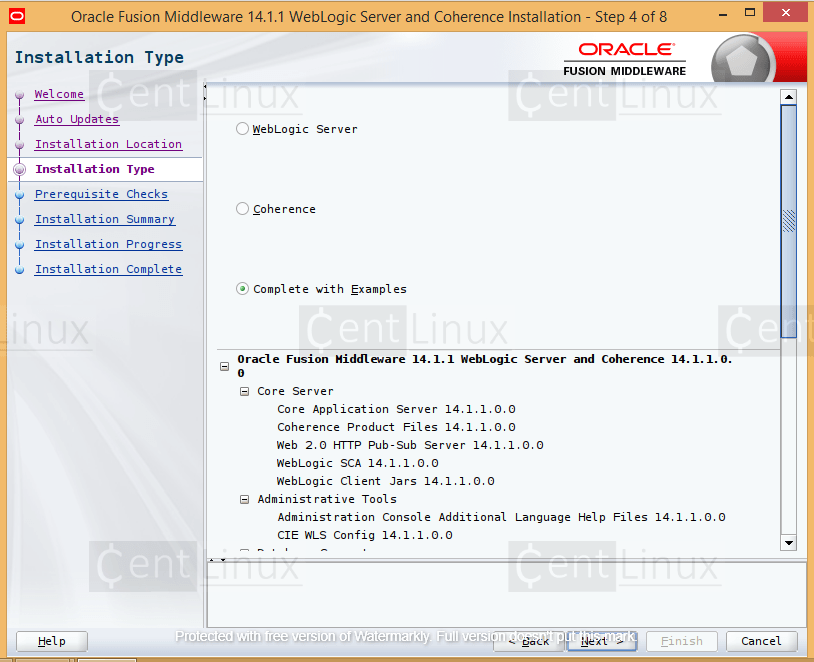Click the Installation Type step bullet icon

tap(20, 170)
